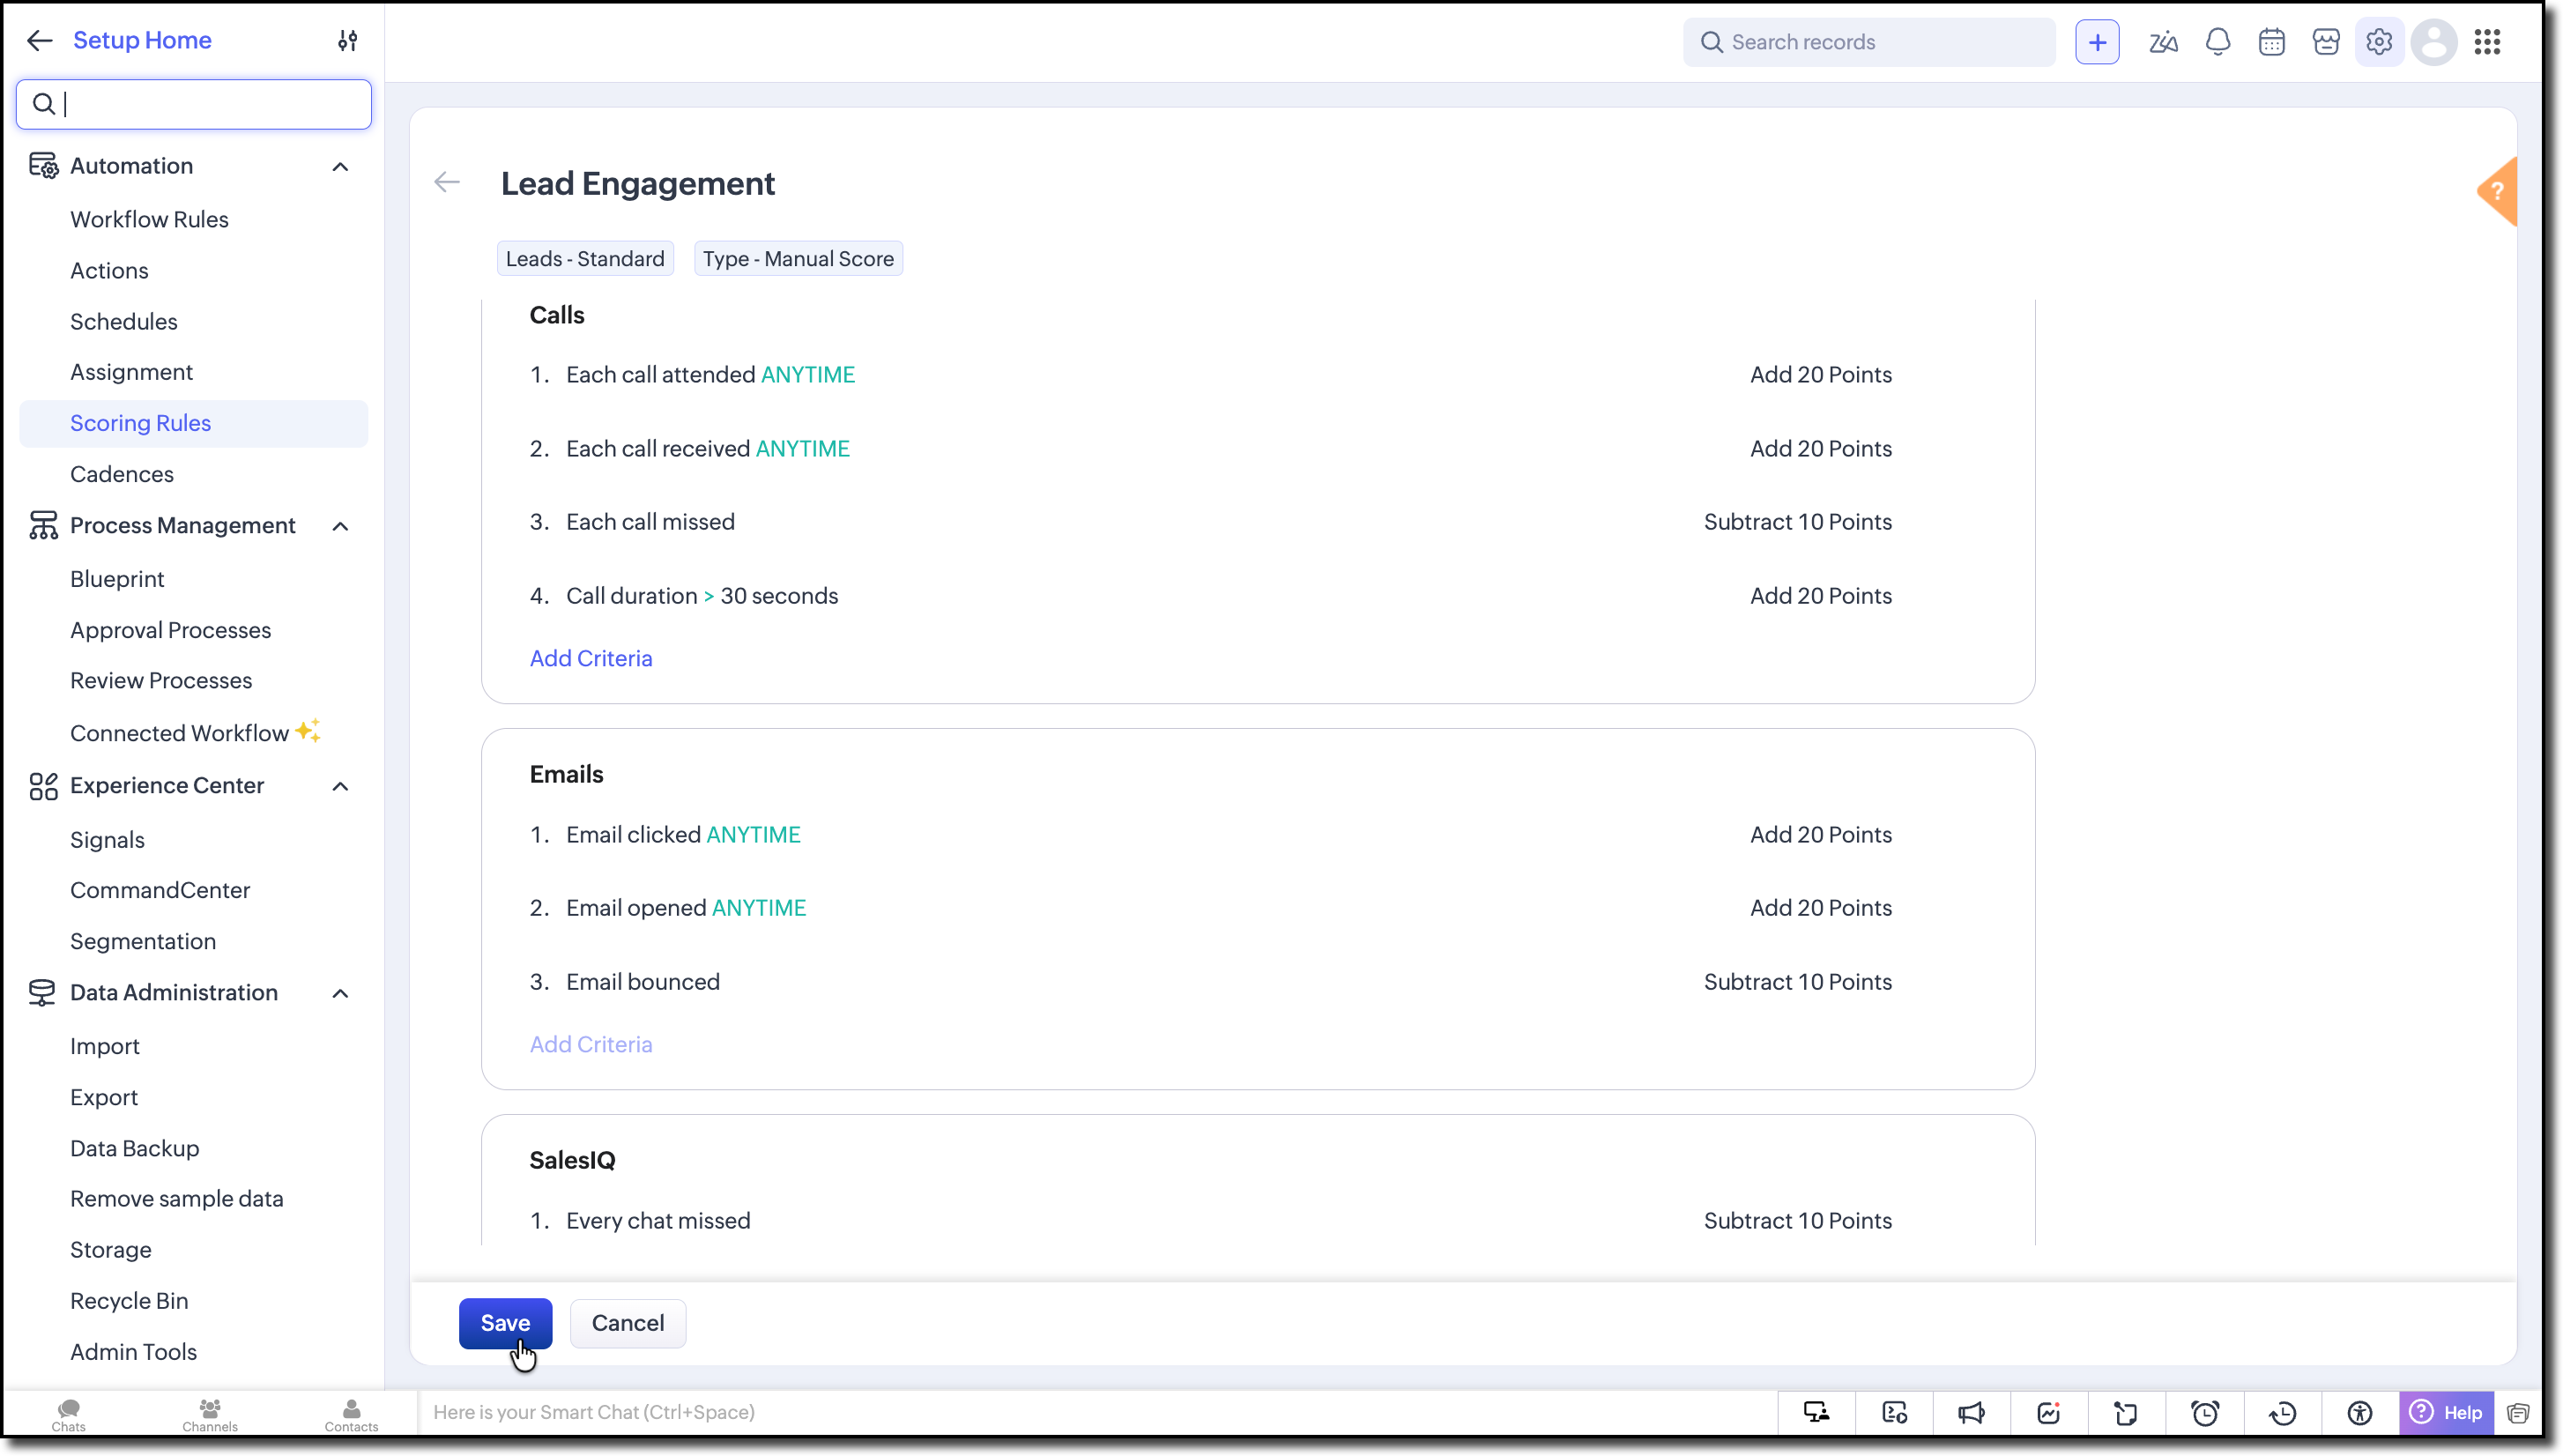Open Actions in sidebar
2563x1456 pixels.
109,270
